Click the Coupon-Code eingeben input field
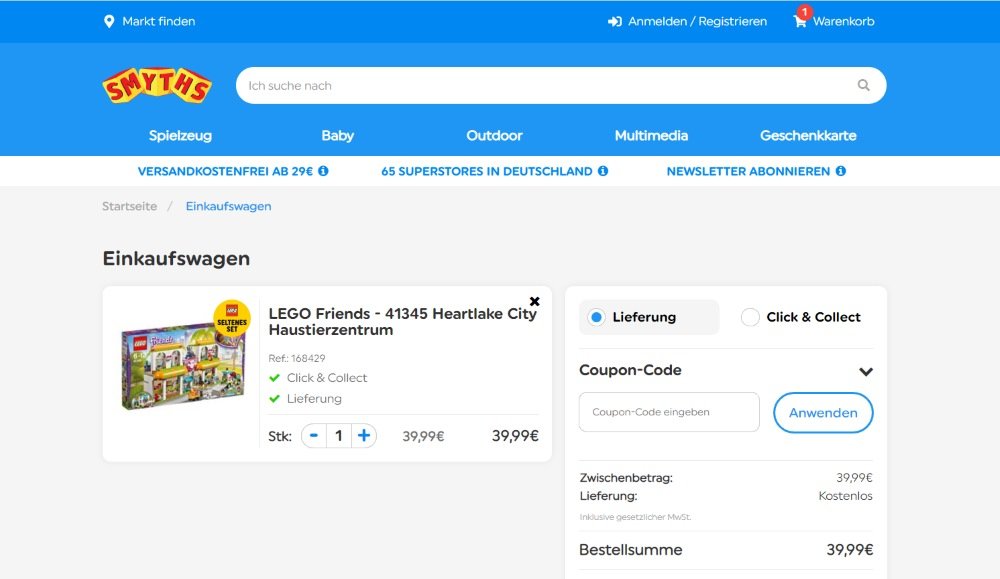Viewport: 1000px width, 579px height. point(668,411)
